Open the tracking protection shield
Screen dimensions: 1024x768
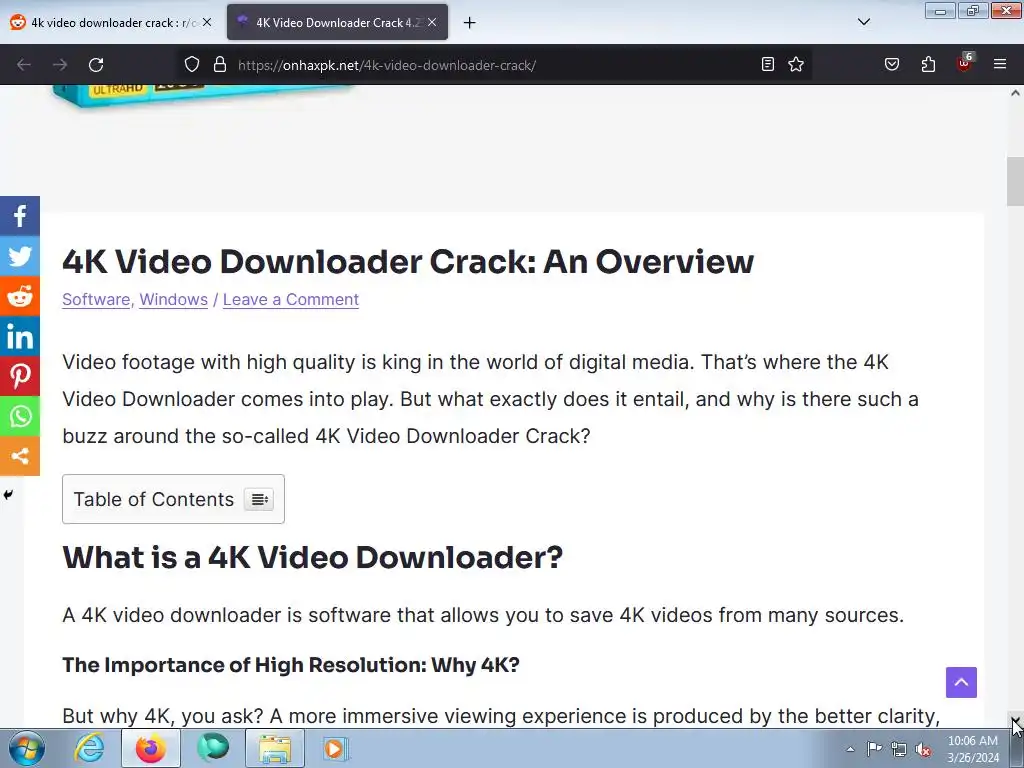(191, 65)
